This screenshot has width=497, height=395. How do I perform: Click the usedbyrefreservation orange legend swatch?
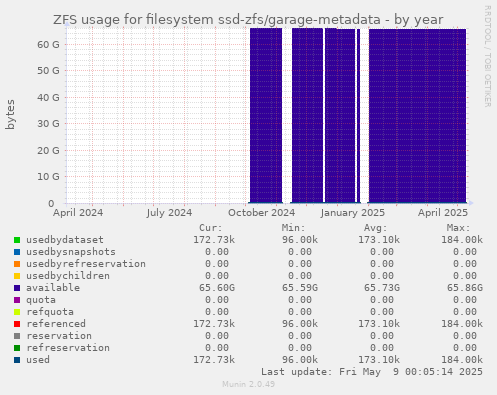click(17, 264)
